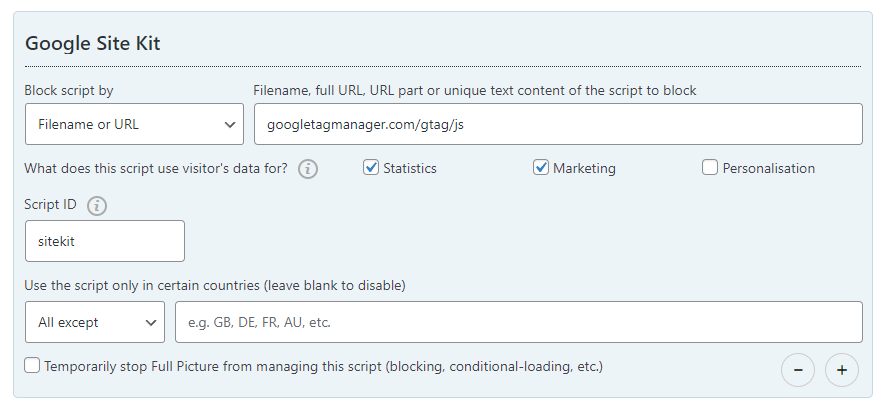This screenshot has height=408, width=885.
Task: Click the Filename, full URL description label
Action: (475, 90)
